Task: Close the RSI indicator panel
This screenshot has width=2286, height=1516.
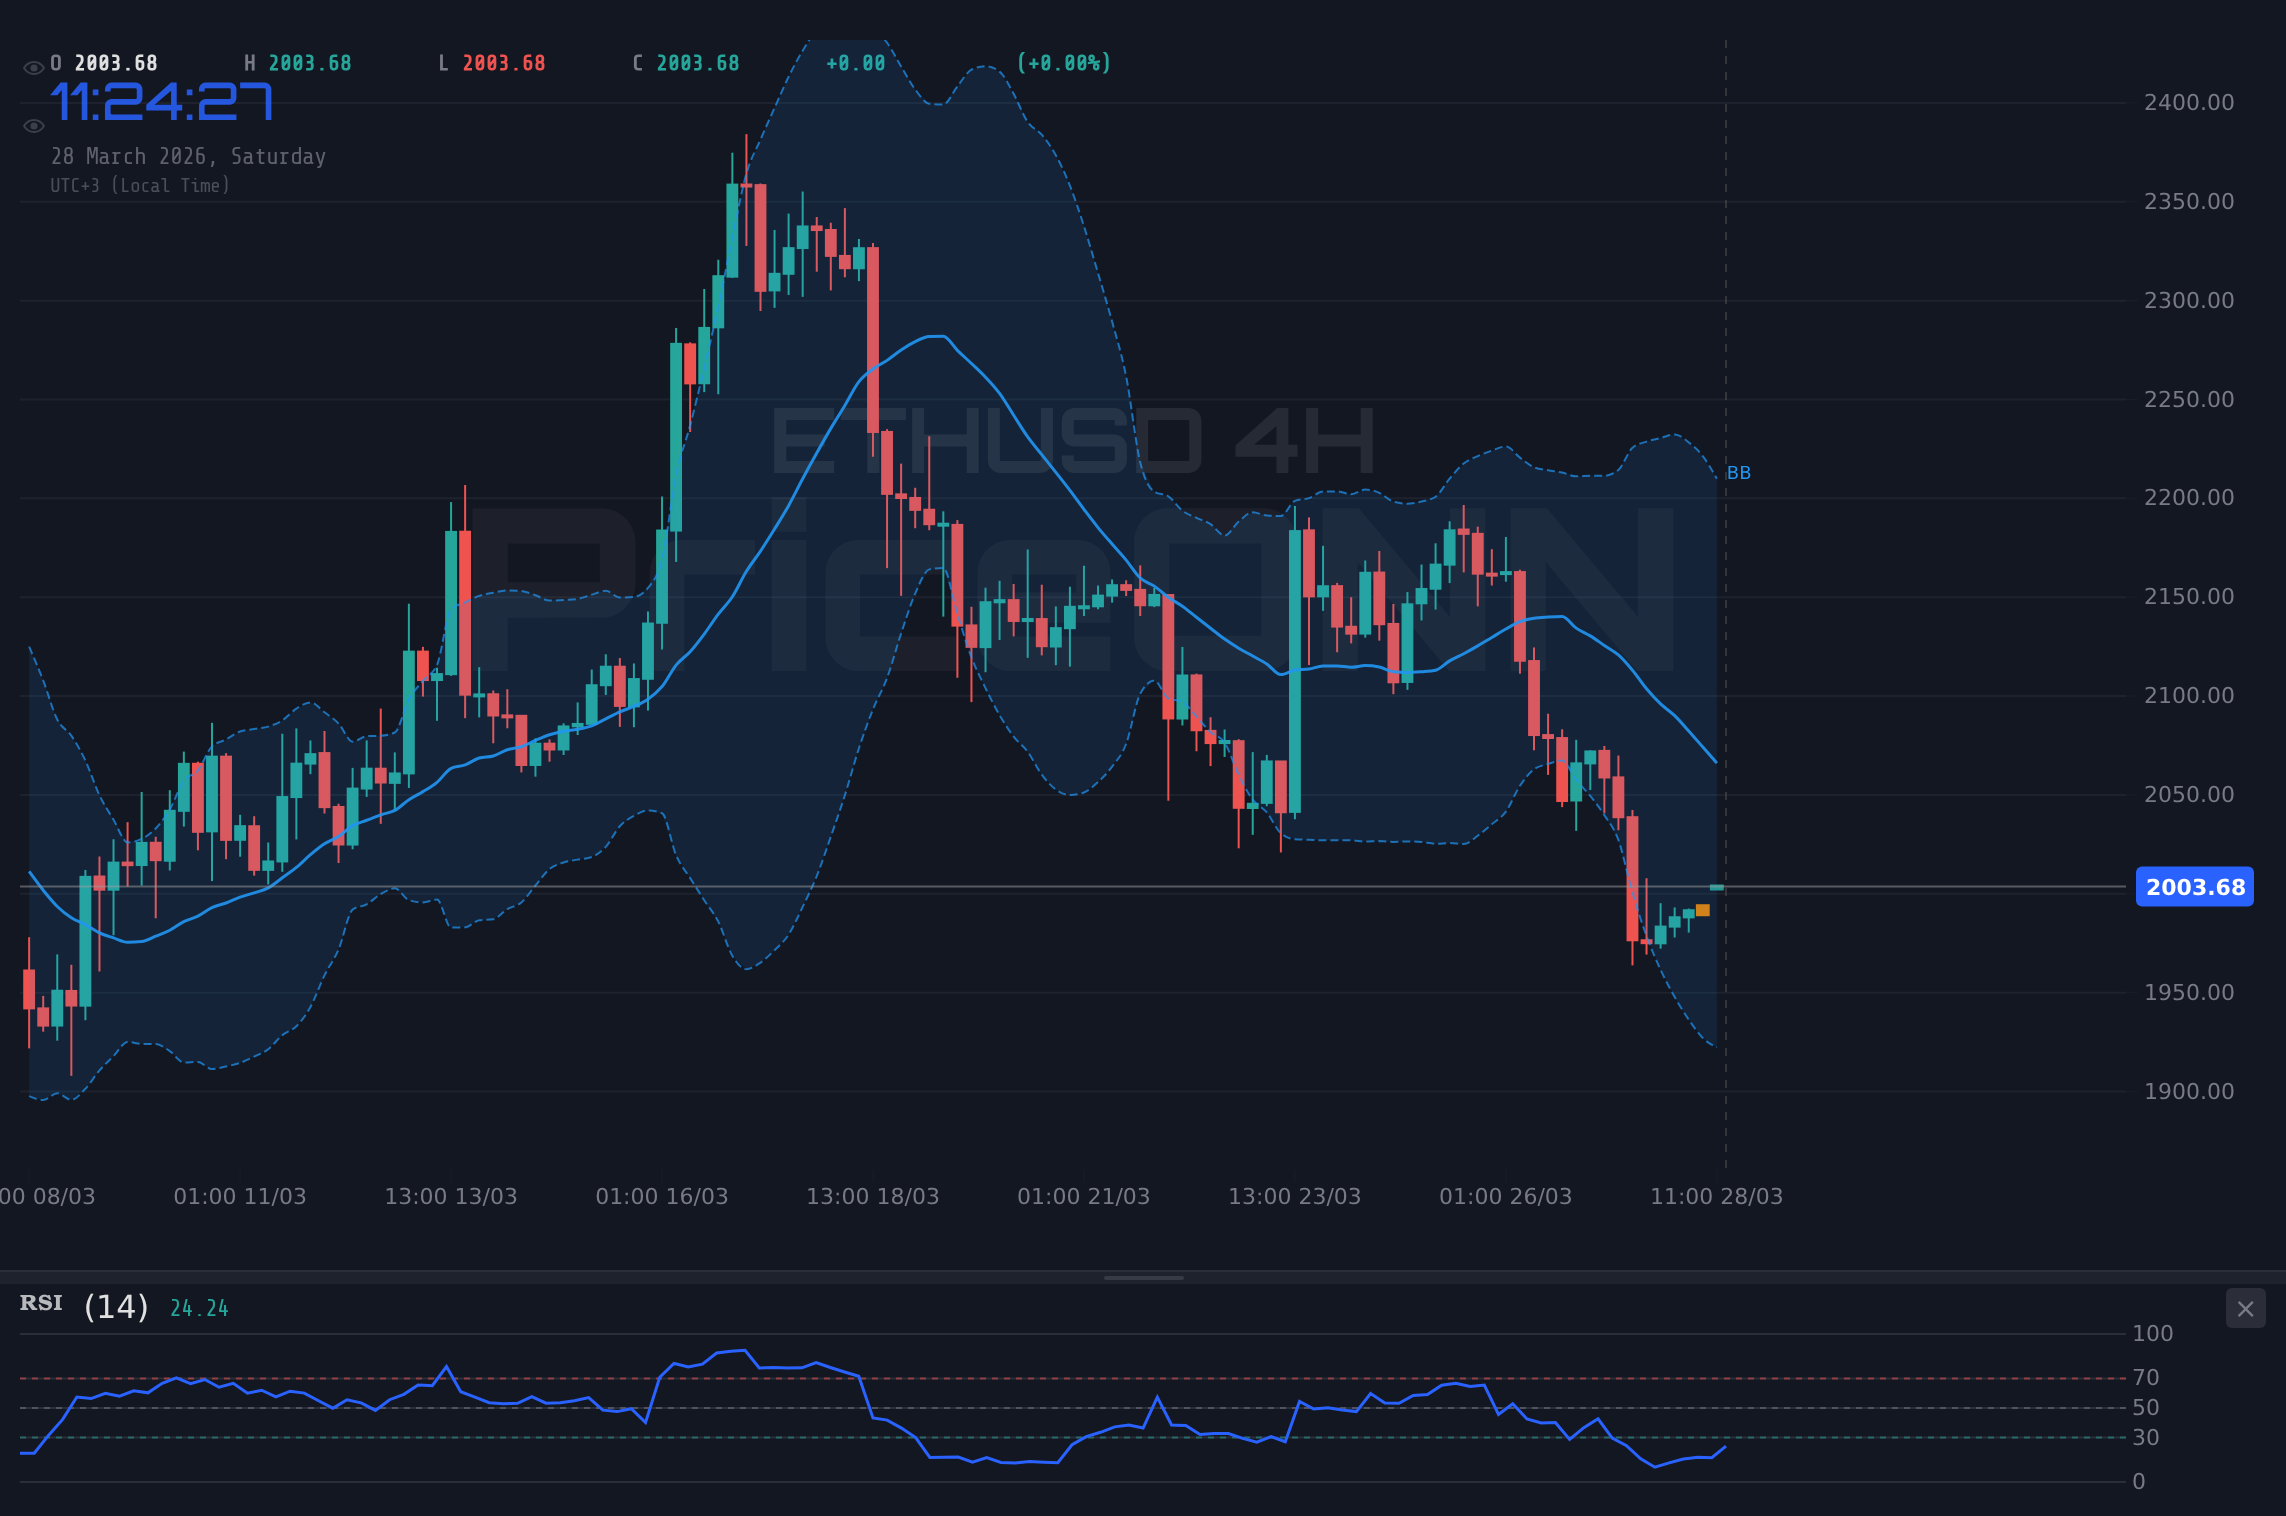Action: [x=2245, y=1309]
